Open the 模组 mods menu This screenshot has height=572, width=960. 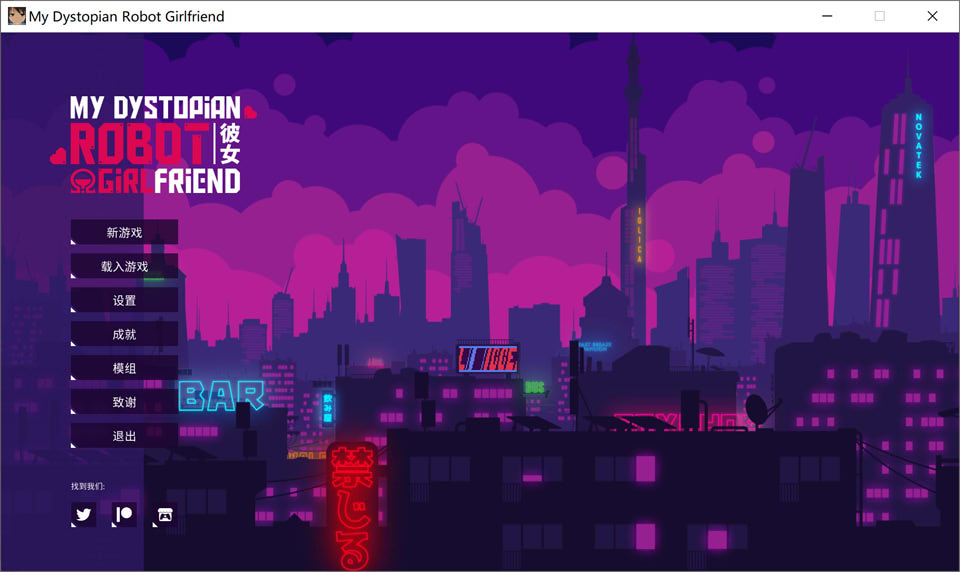click(x=124, y=368)
